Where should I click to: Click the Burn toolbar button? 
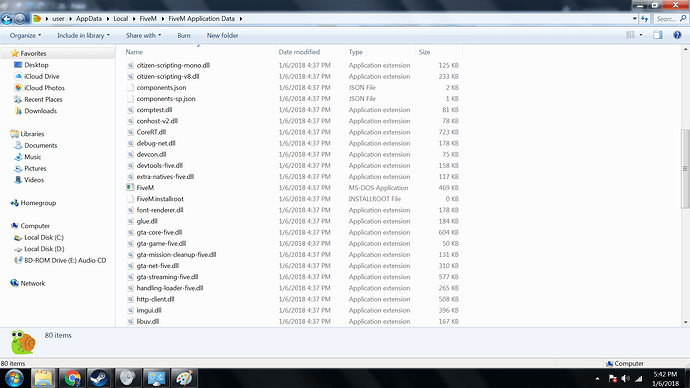point(184,36)
